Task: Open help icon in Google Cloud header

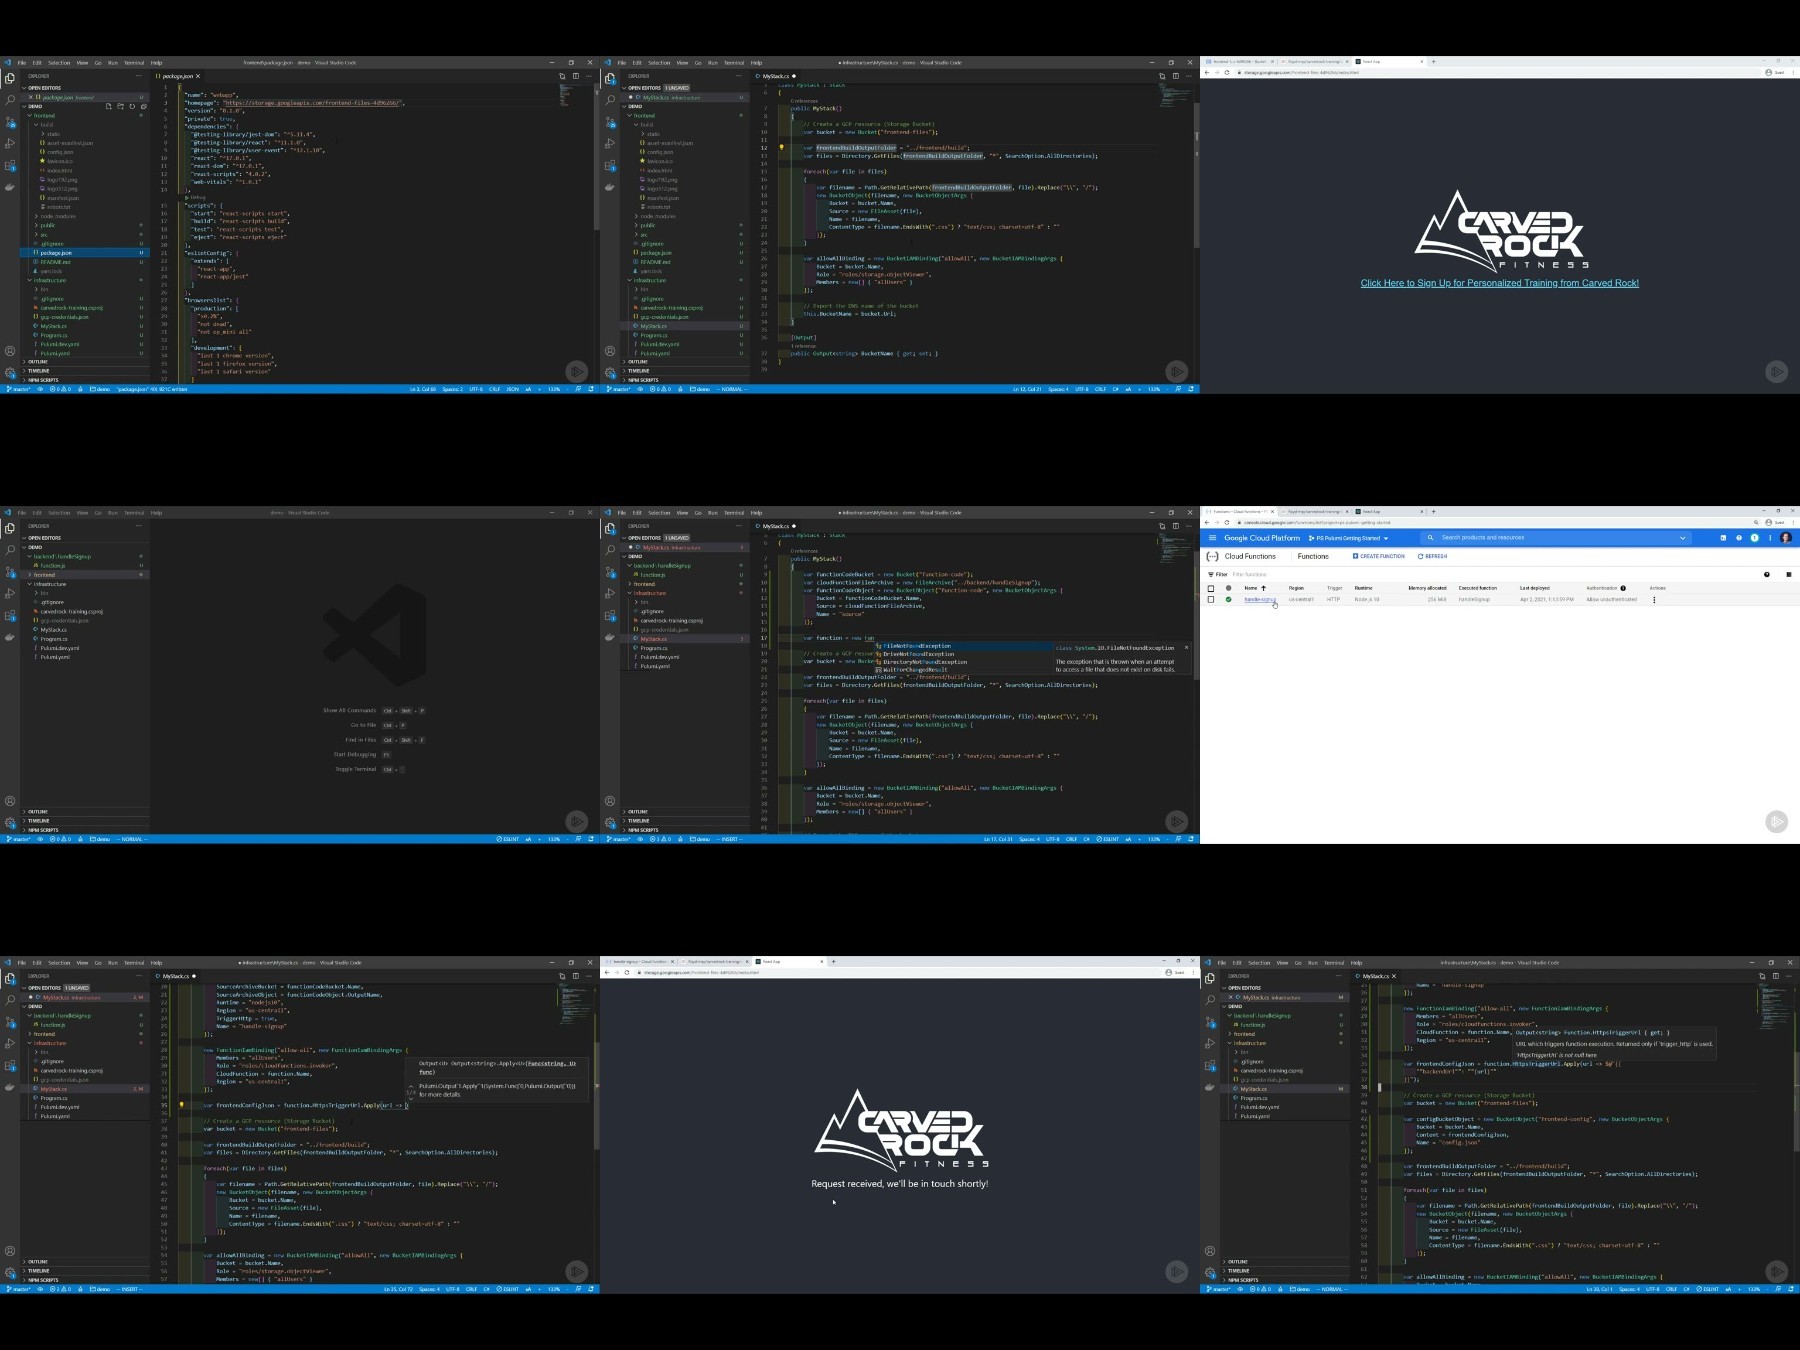Action: pyautogui.click(x=1739, y=538)
